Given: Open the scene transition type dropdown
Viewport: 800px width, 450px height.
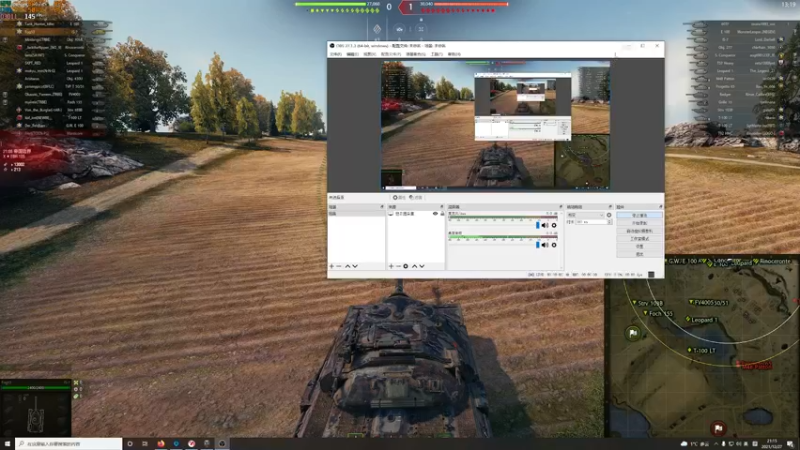Looking at the screenshot, I should 585,215.
